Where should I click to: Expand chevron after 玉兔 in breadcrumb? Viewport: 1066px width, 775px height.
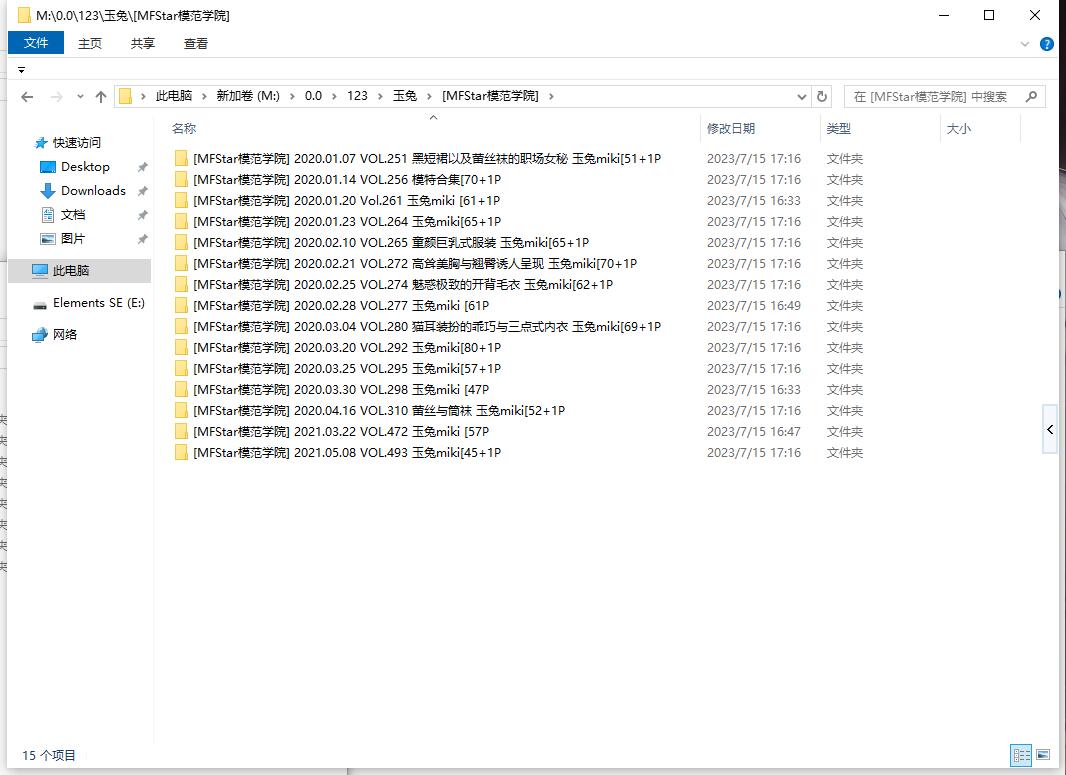pos(430,97)
